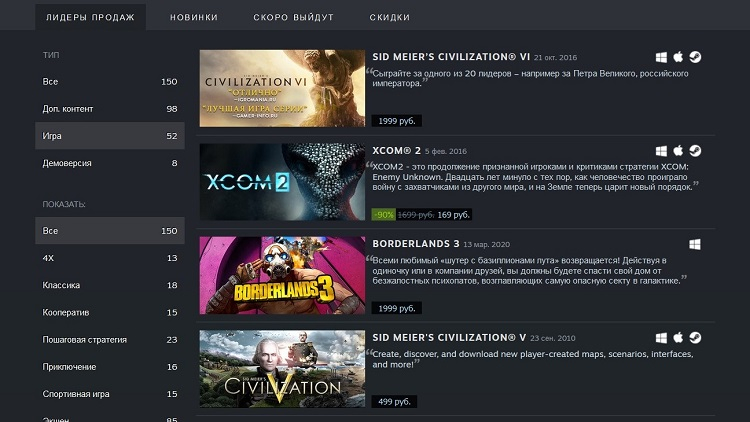Filter by 4X genre

(x=110, y=258)
